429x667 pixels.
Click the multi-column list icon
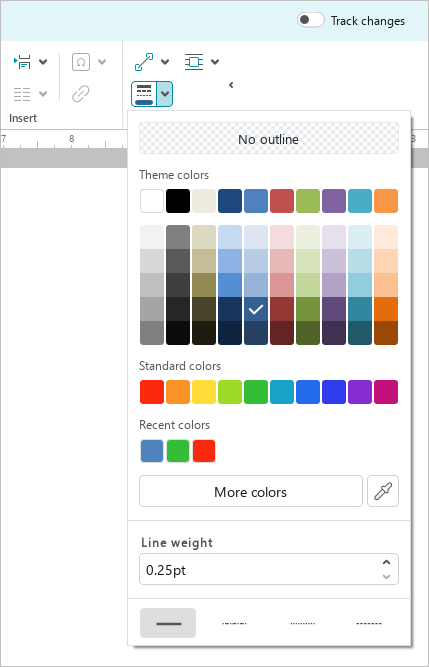[22, 94]
